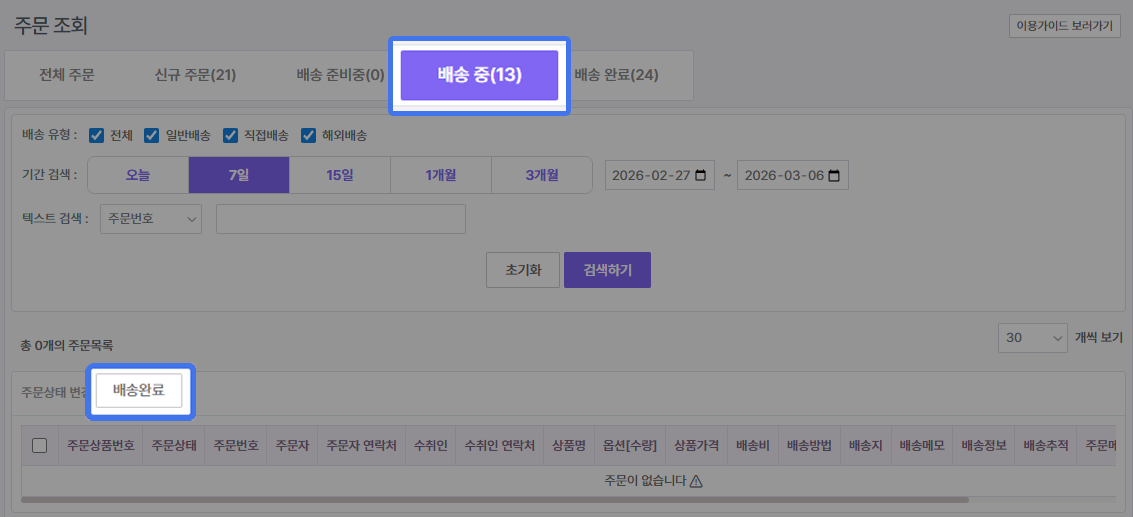Click the 검색하기 search button
The width and height of the screenshot is (1133, 517).
tap(607, 270)
